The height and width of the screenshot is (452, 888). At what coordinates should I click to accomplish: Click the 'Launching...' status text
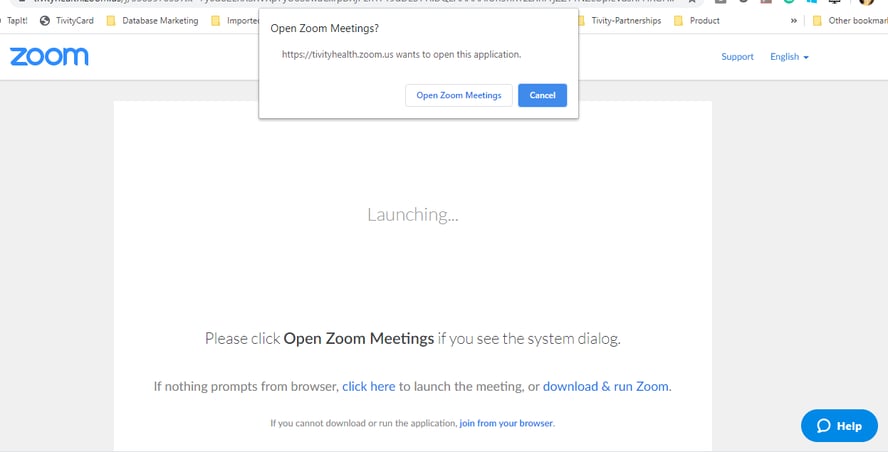413,215
